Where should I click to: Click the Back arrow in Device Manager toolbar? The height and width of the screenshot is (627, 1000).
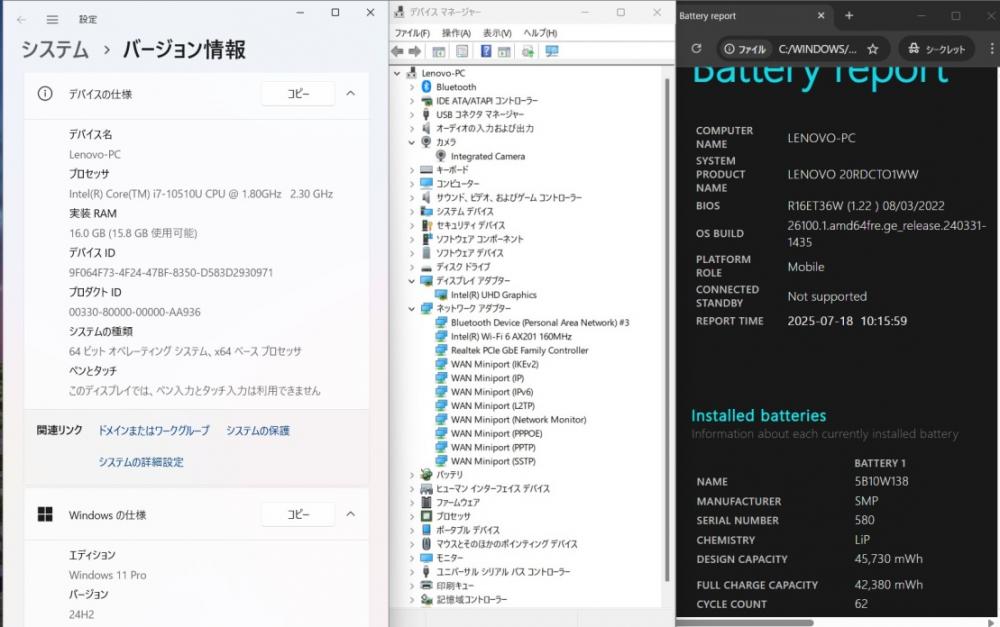(x=397, y=51)
